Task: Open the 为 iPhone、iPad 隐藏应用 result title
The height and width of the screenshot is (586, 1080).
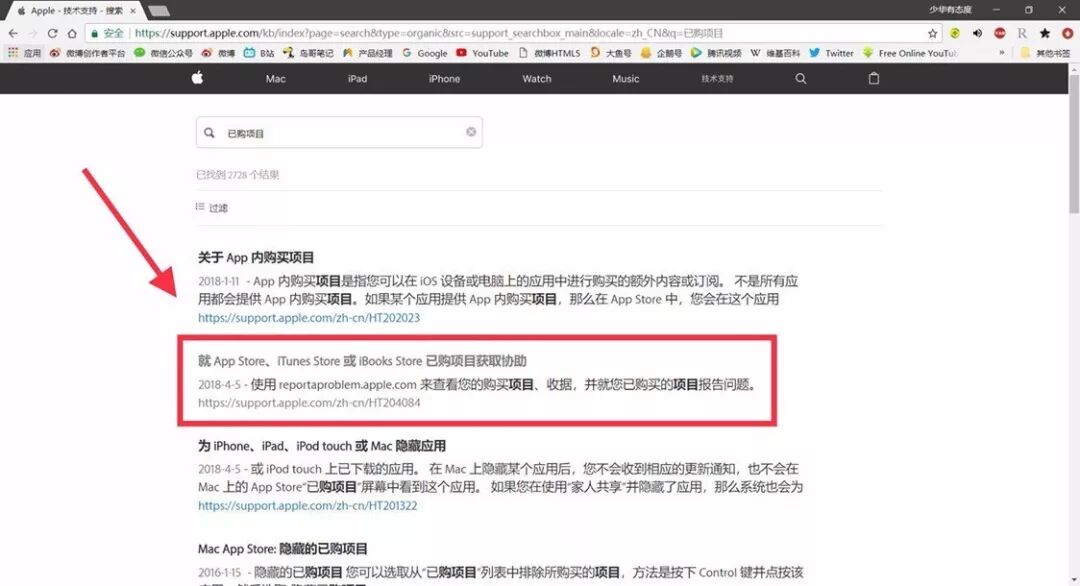Action: [322, 446]
